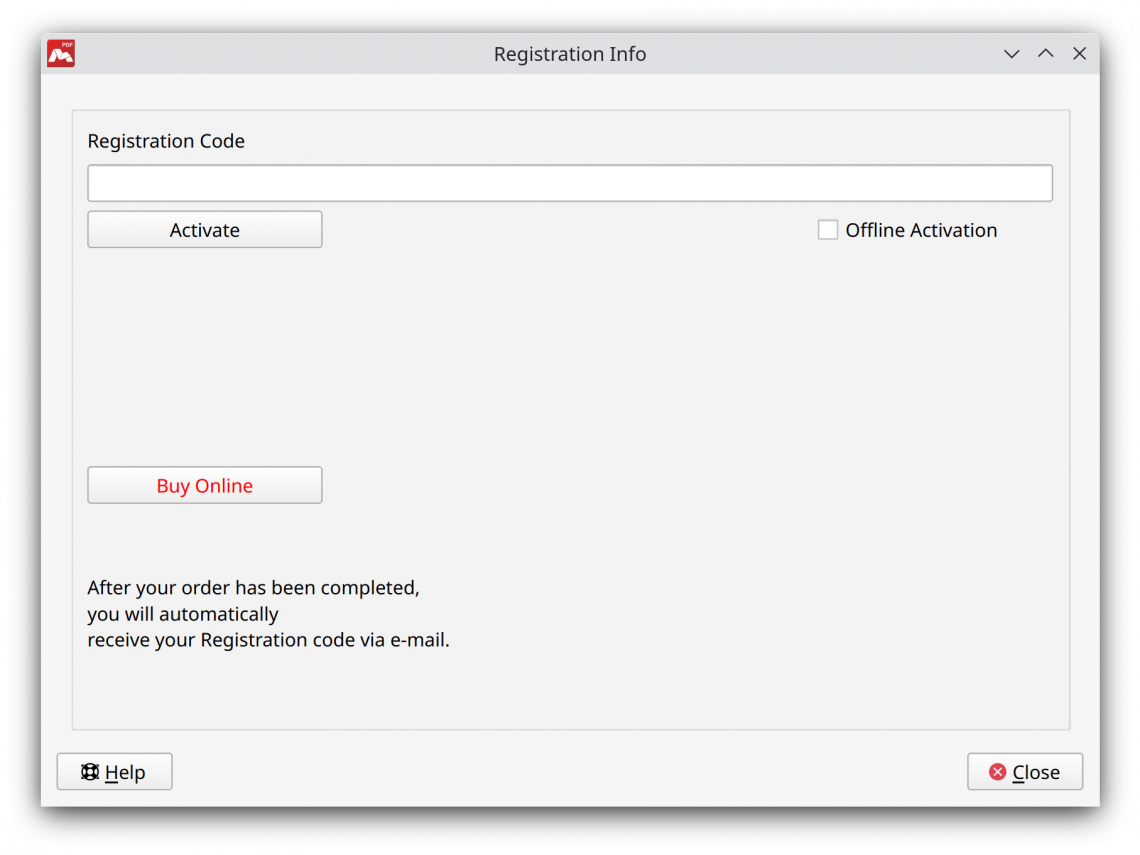Collapse the window using the titlebar chevron
Screen dimensions: 1140x855
pos(1011,54)
